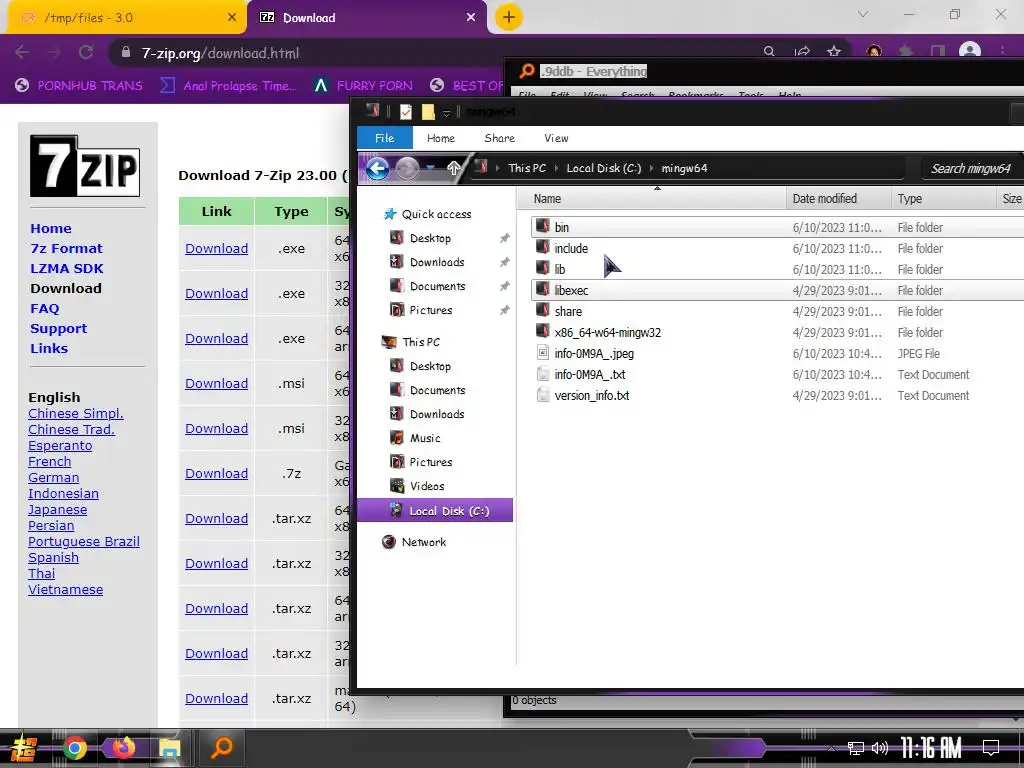Open the FAQ link on the 7-Zip site
The image size is (1024, 768).
[x=44, y=308]
